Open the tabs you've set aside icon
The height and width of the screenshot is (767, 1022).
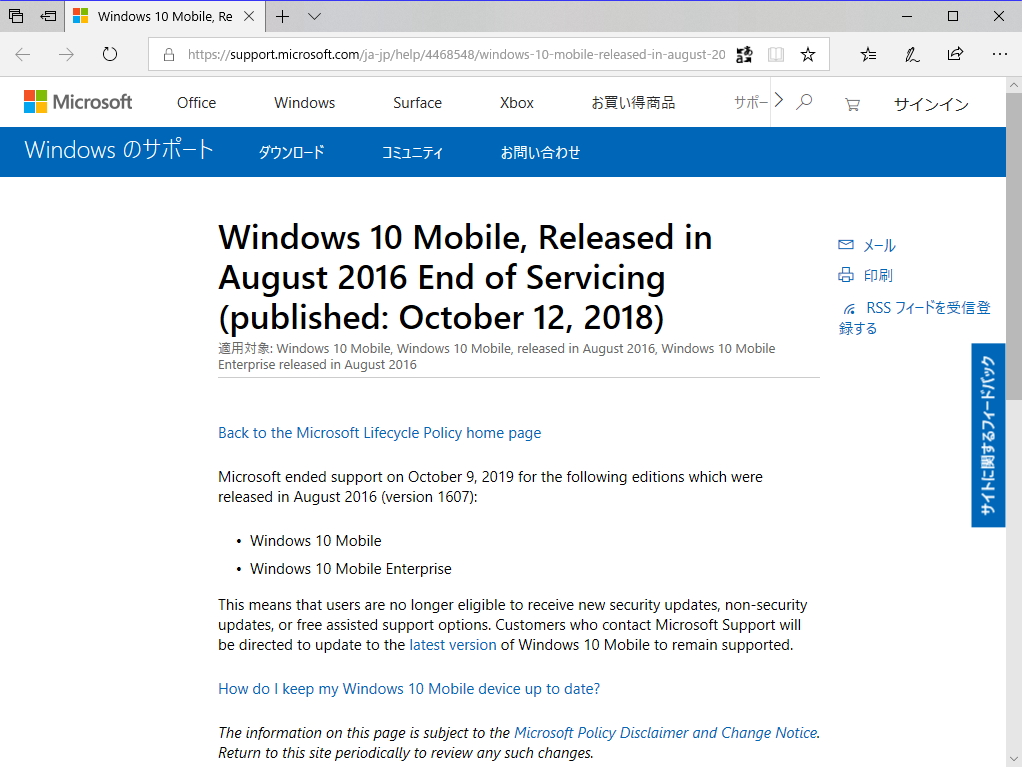16,16
